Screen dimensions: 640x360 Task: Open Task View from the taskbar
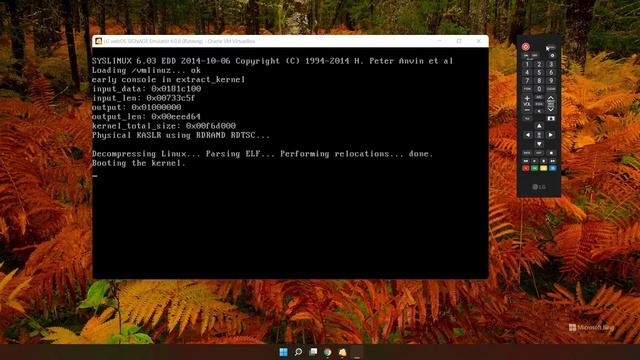point(313,352)
